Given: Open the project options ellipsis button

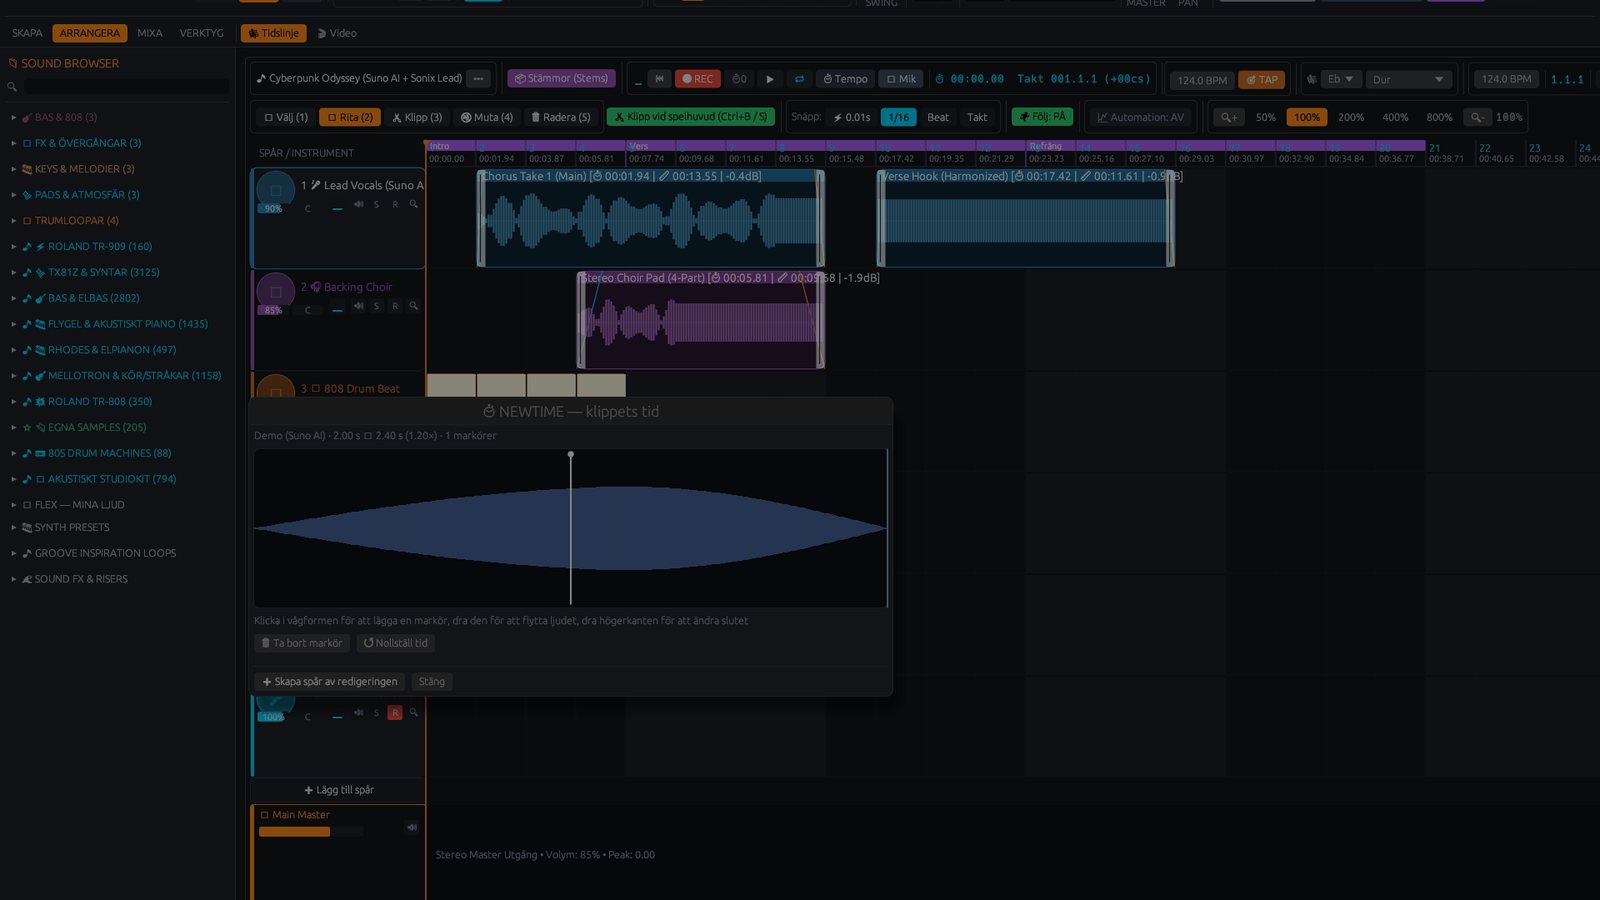Looking at the screenshot, I should pos(479,78).
